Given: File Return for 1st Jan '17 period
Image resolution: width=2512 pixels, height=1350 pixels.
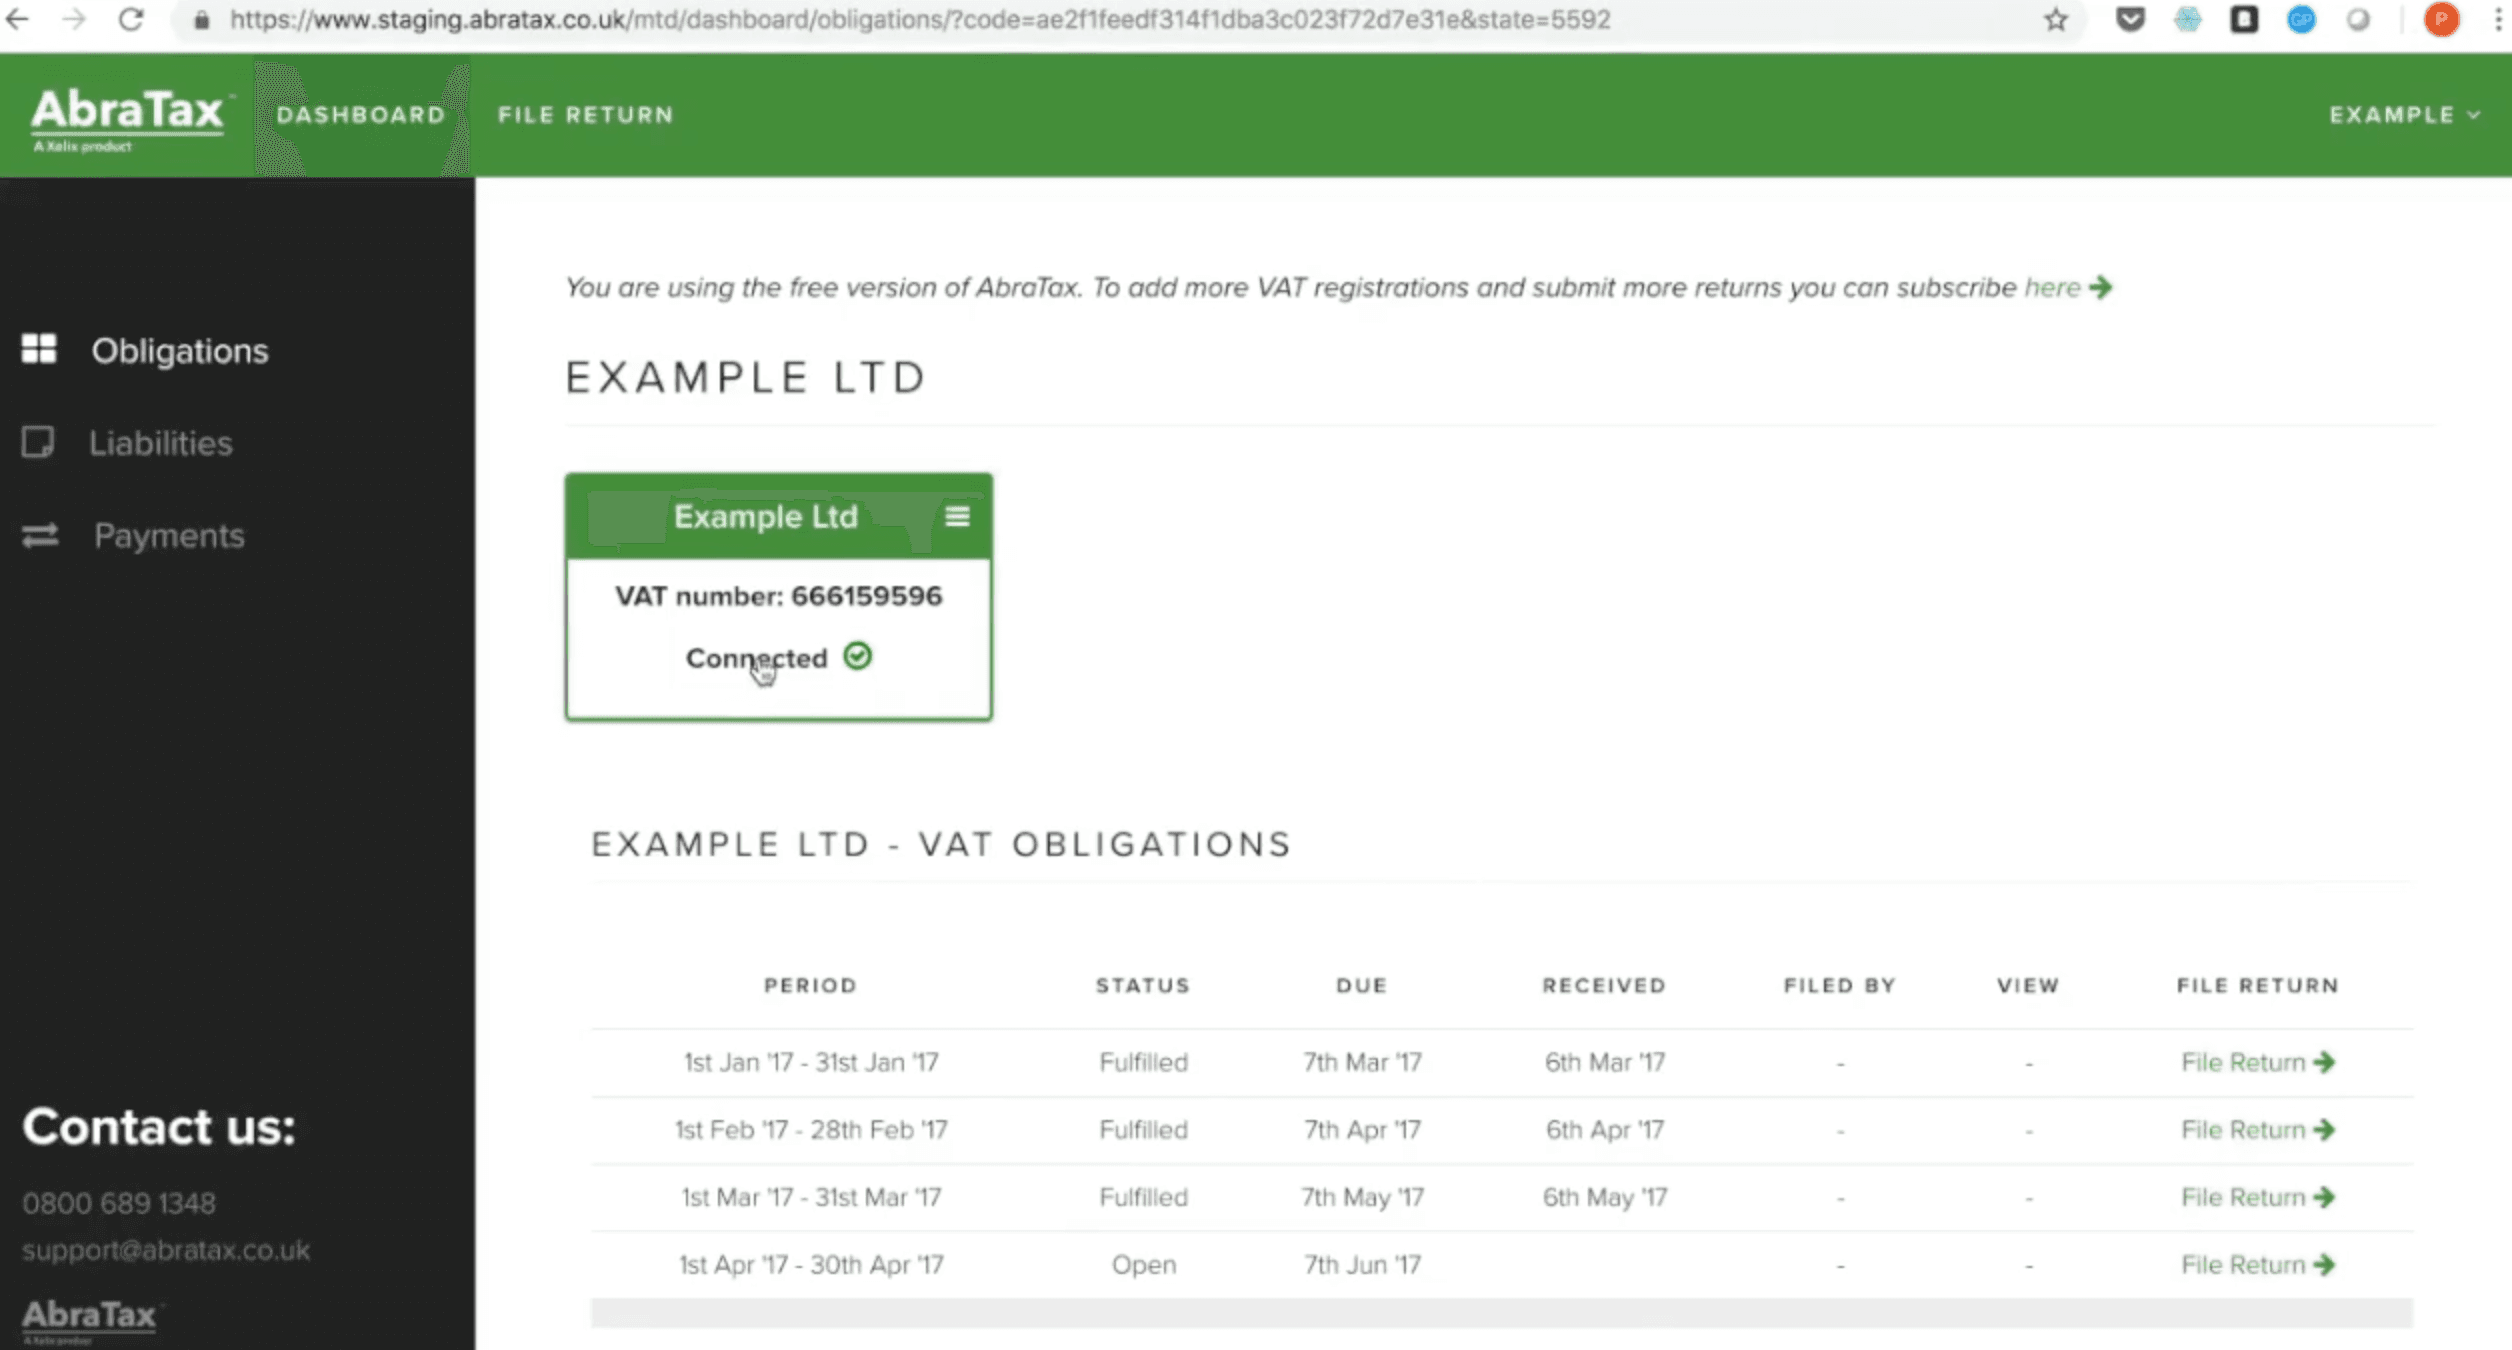Looking at the screenshot, I should (x=2258, y=1062).
